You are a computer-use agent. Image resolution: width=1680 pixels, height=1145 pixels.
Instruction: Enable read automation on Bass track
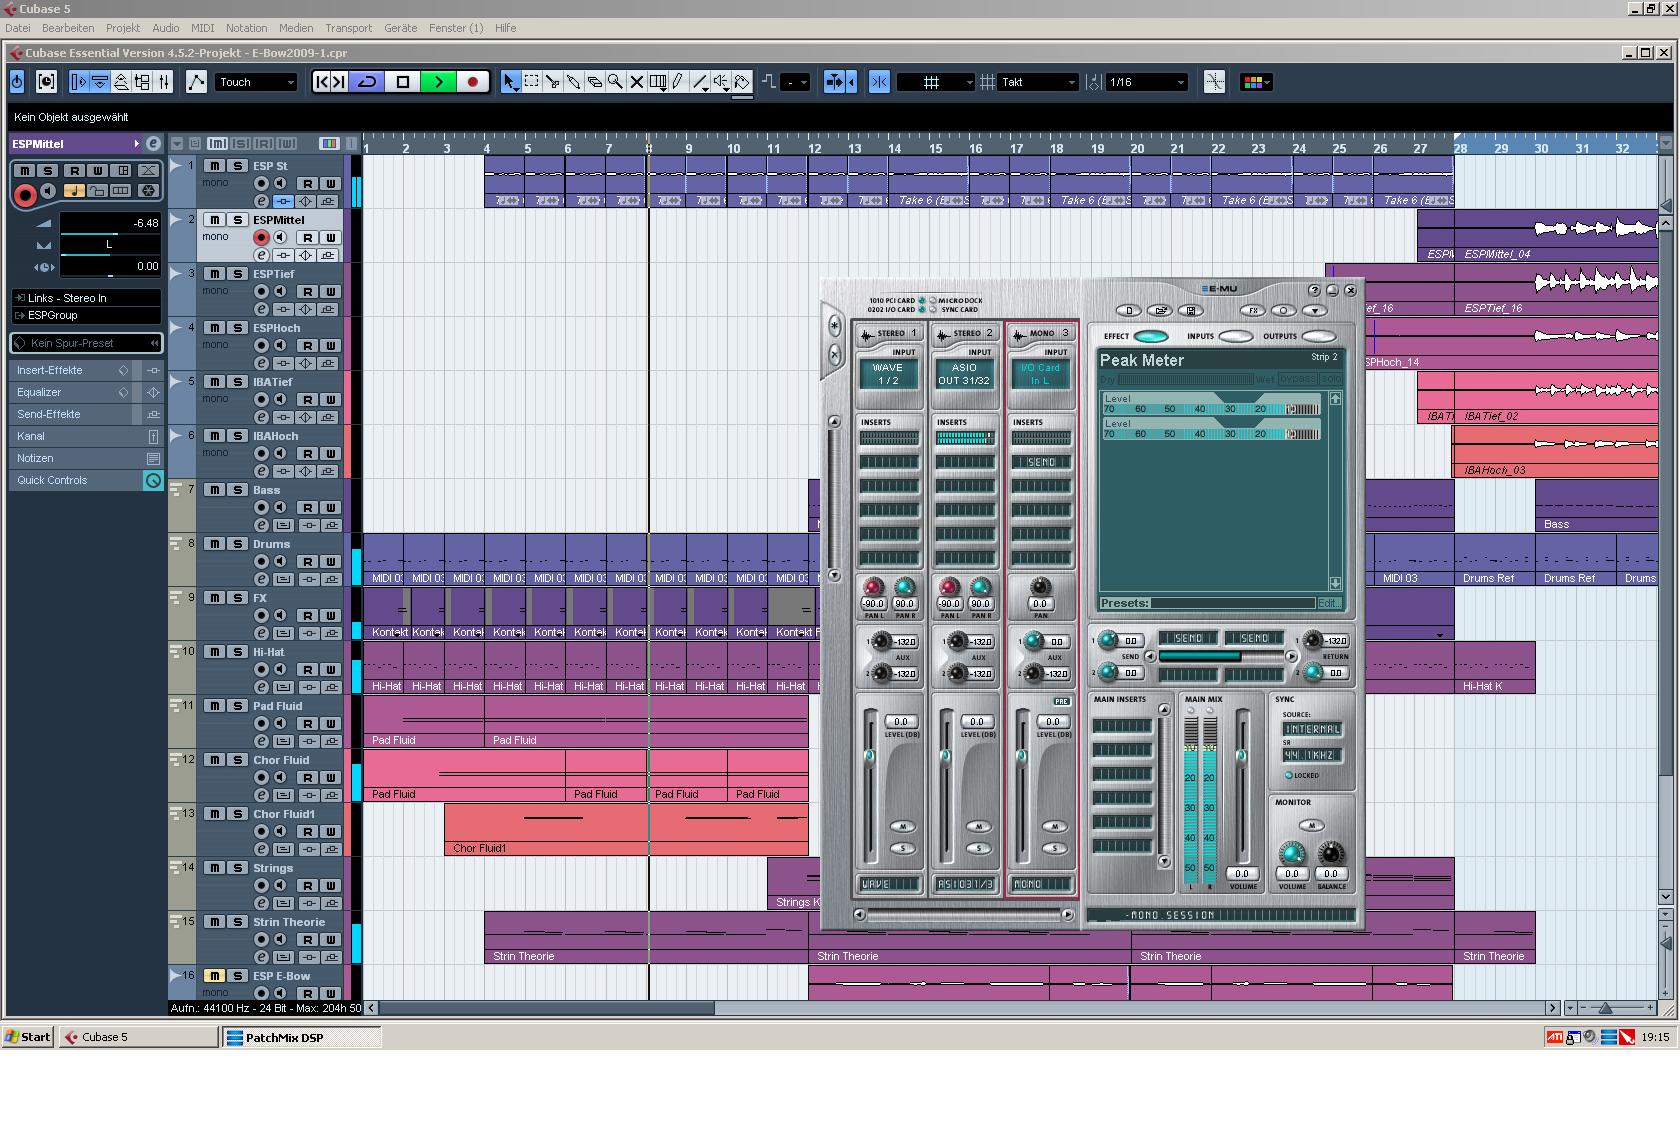click(x=307, y=508)
